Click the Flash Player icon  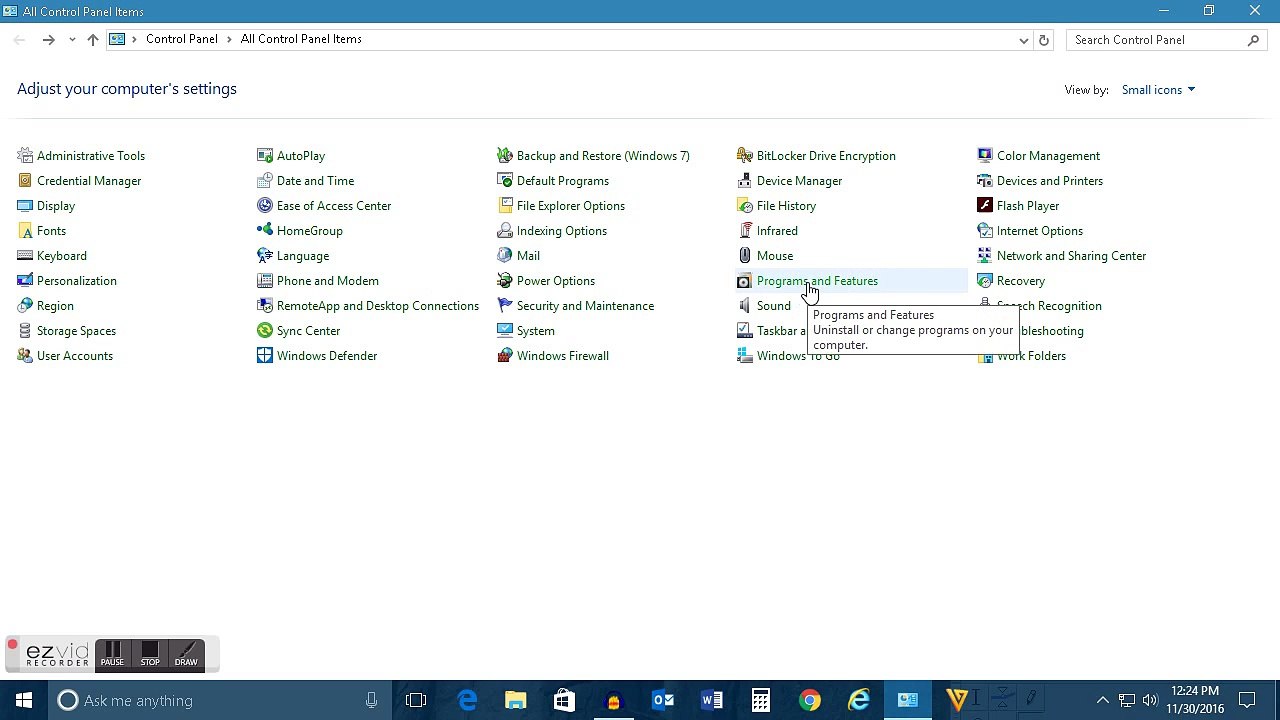tap(985, 206)
